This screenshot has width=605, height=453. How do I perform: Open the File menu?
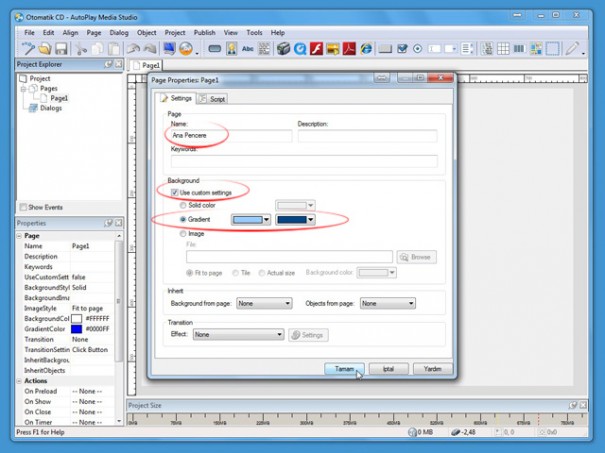[29, 33]
